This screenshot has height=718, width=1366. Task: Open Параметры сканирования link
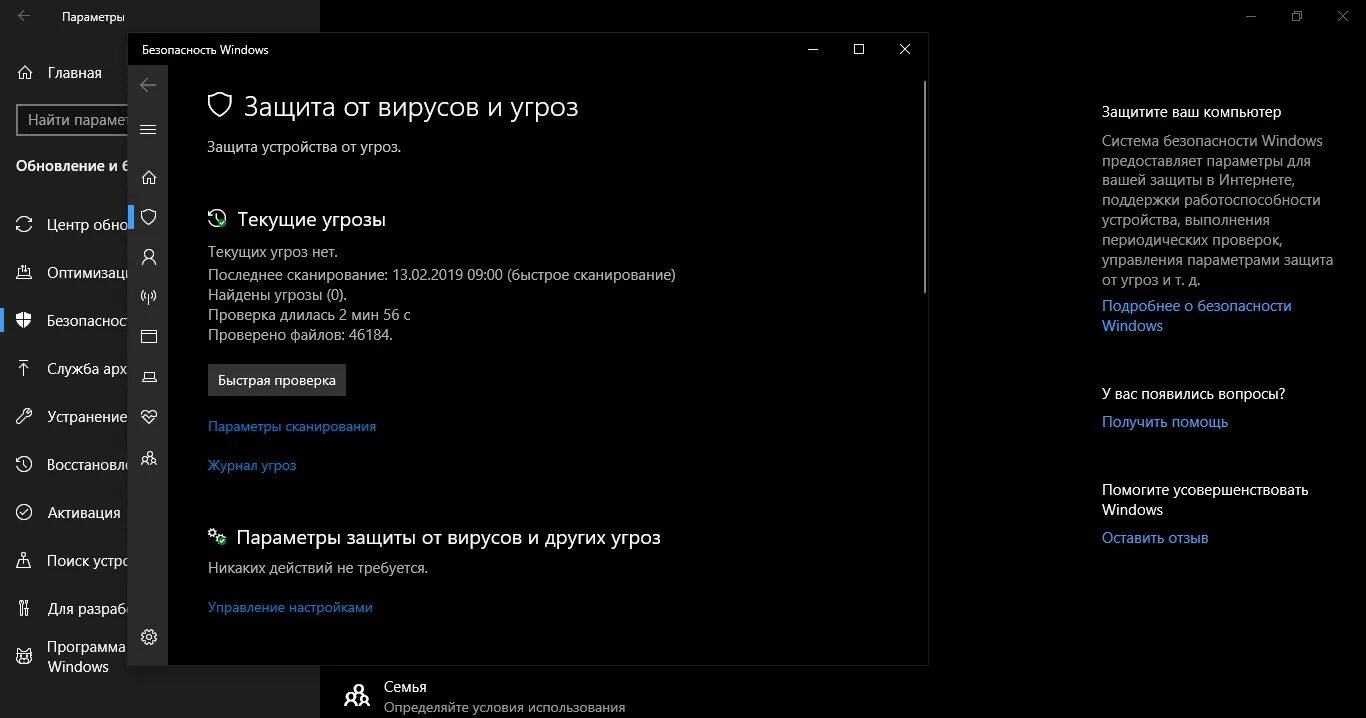click(x=292, y=426)
